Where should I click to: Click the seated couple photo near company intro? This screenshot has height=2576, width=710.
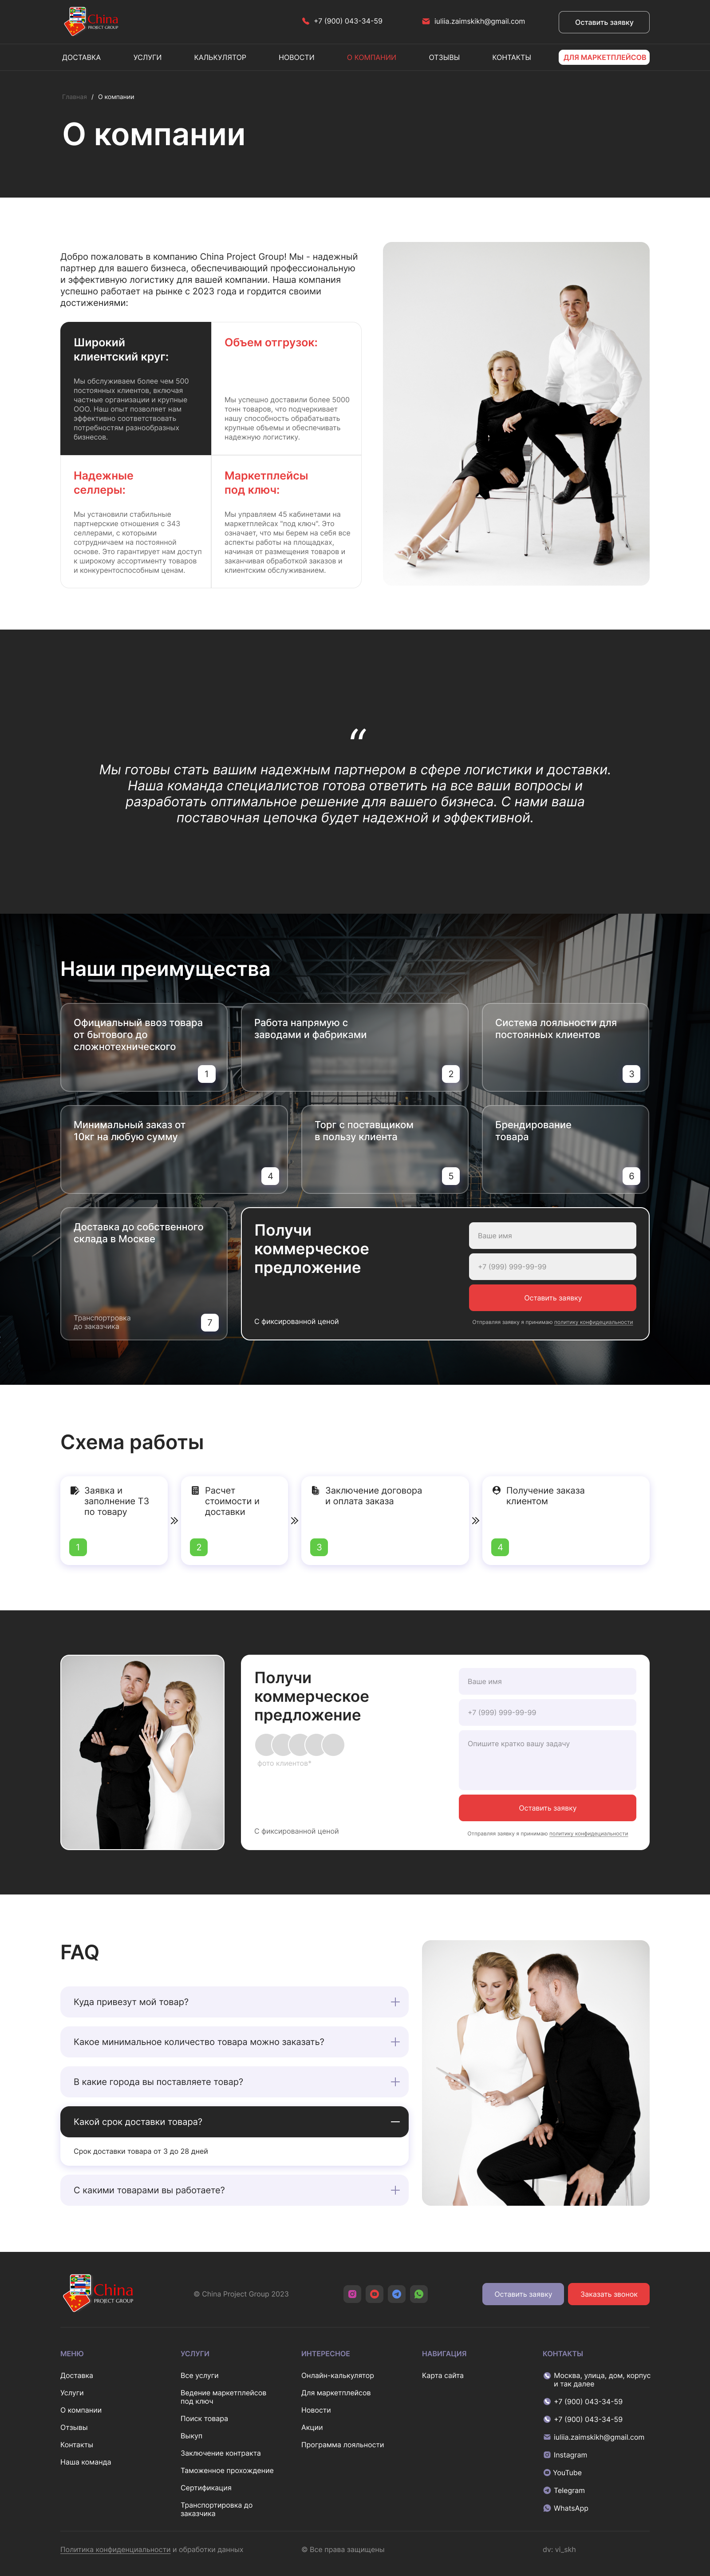[516, 413]
